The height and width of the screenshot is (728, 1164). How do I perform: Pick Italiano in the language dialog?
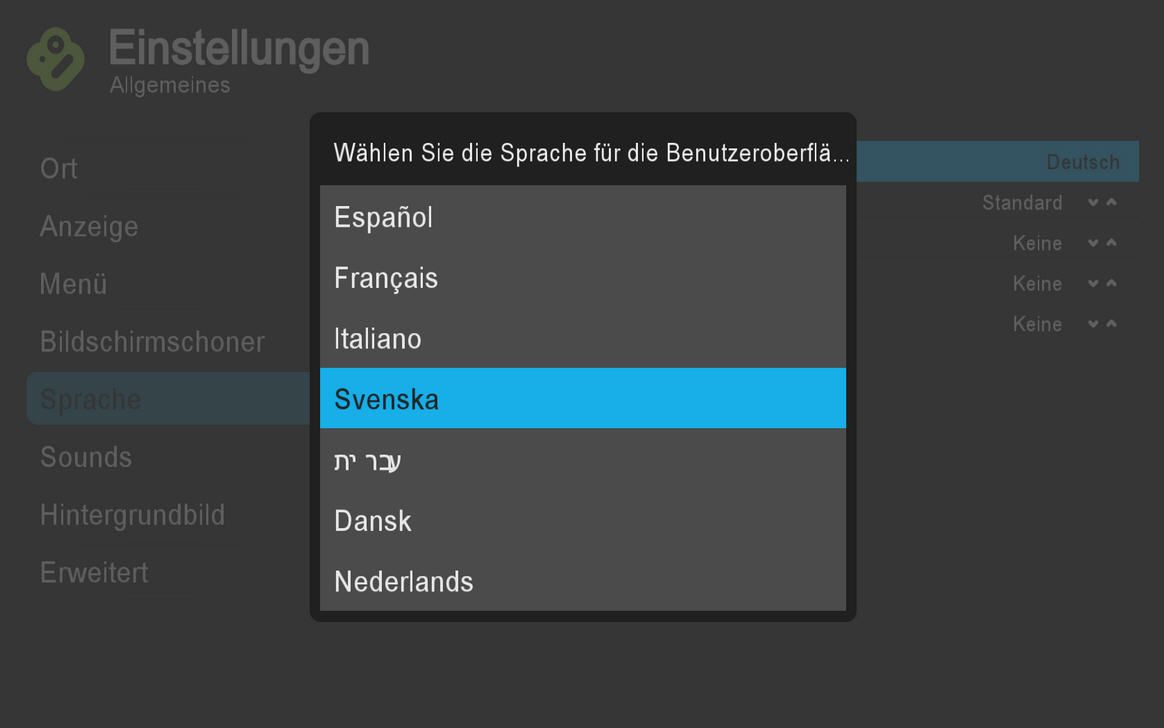[582, 339]
